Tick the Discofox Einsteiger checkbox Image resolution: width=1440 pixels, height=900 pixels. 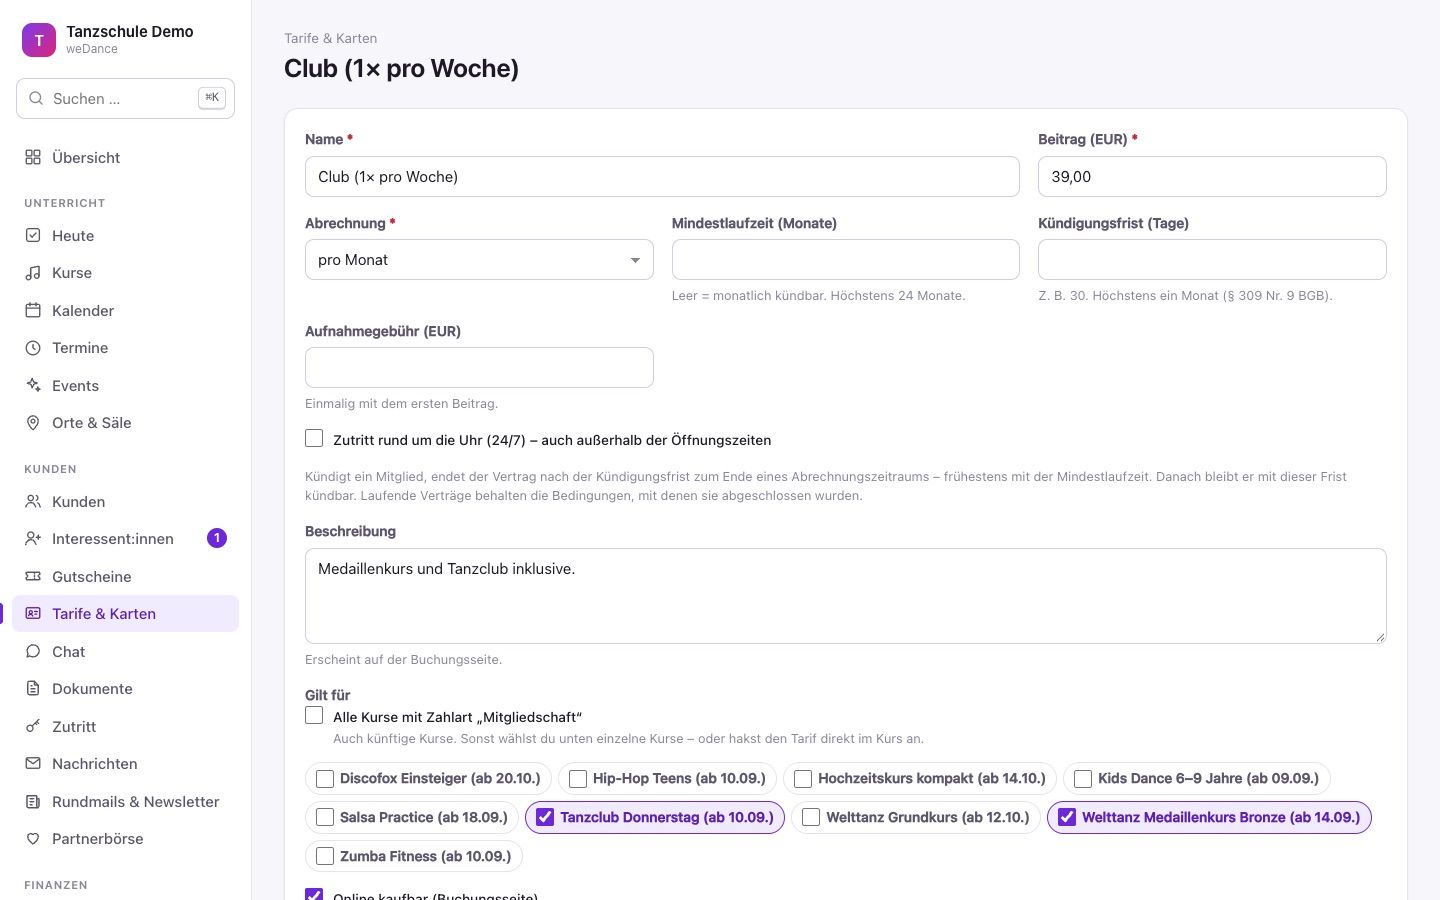point(325,778)
